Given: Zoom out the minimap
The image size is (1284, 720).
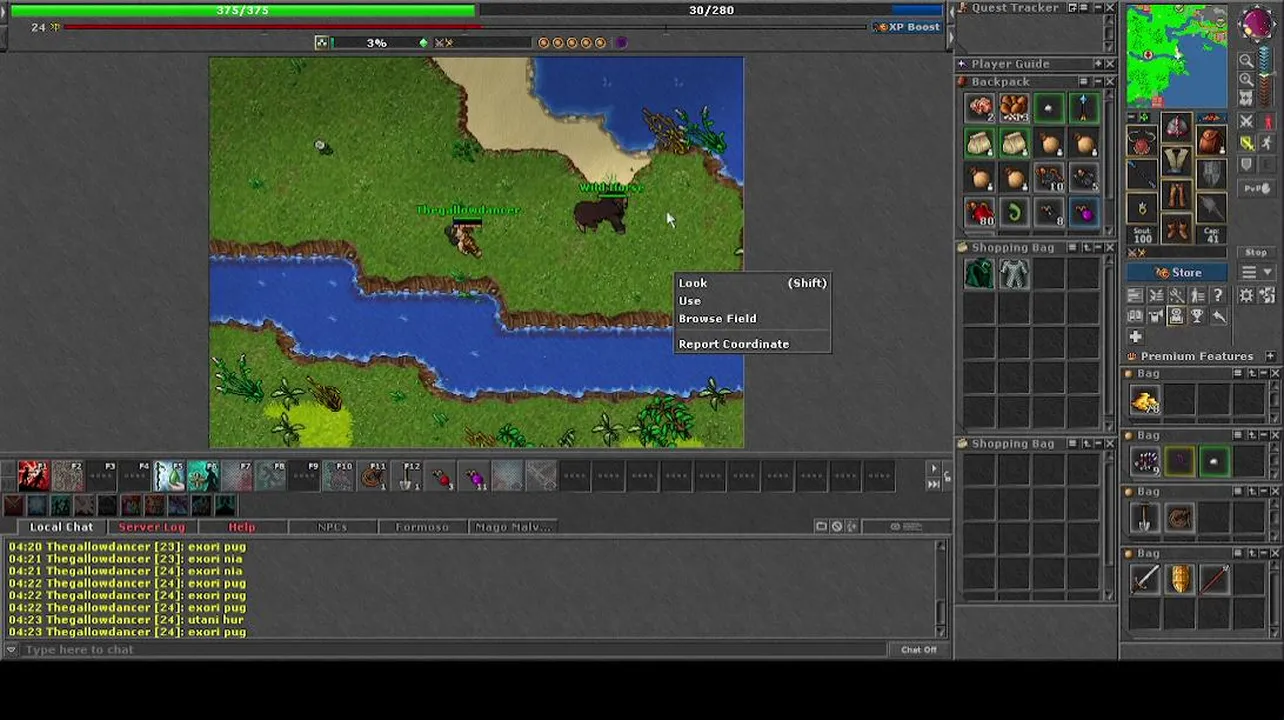Looking at the screenshot, I should click(x=1247, y=61).
